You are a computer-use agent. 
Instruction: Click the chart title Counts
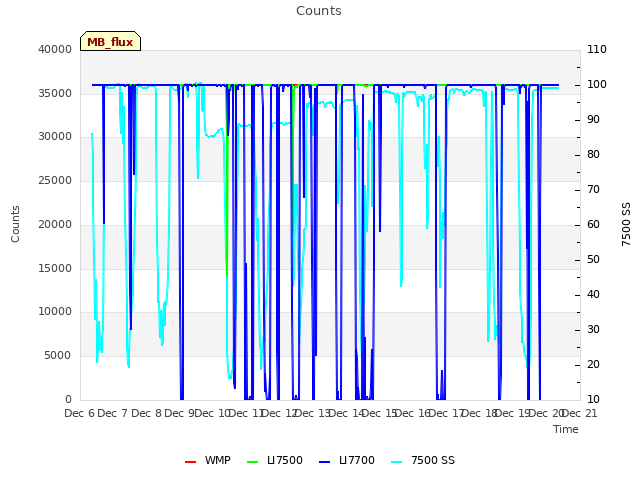coord(319,11)
